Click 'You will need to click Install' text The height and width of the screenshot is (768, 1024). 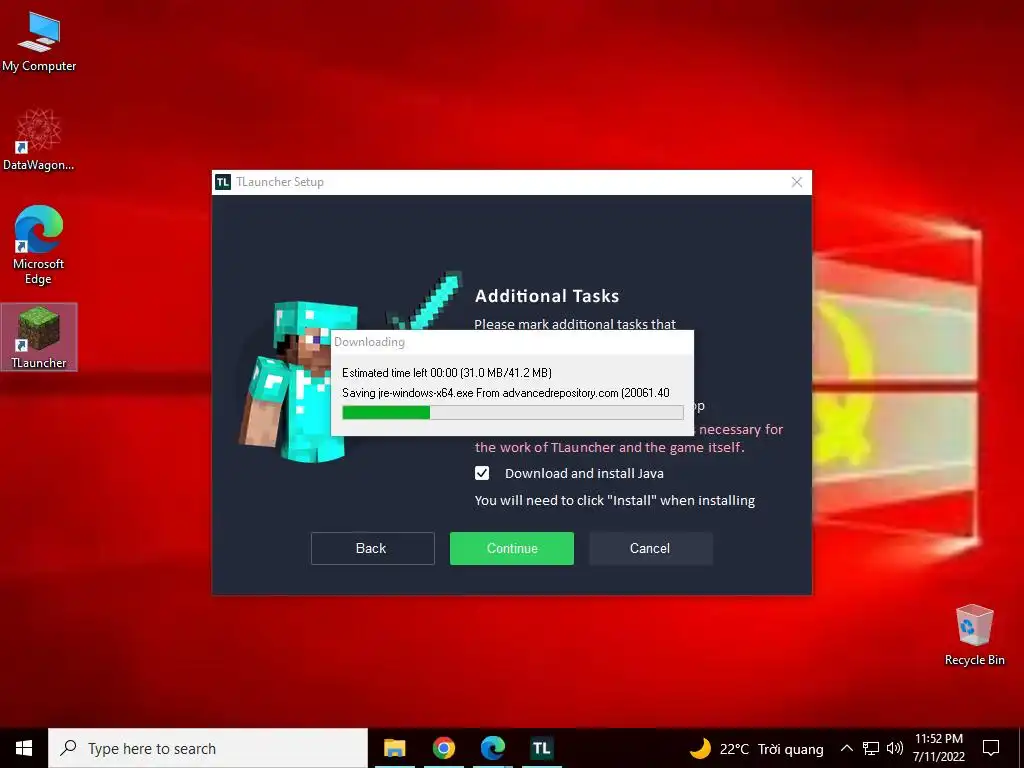coord(615,500)
